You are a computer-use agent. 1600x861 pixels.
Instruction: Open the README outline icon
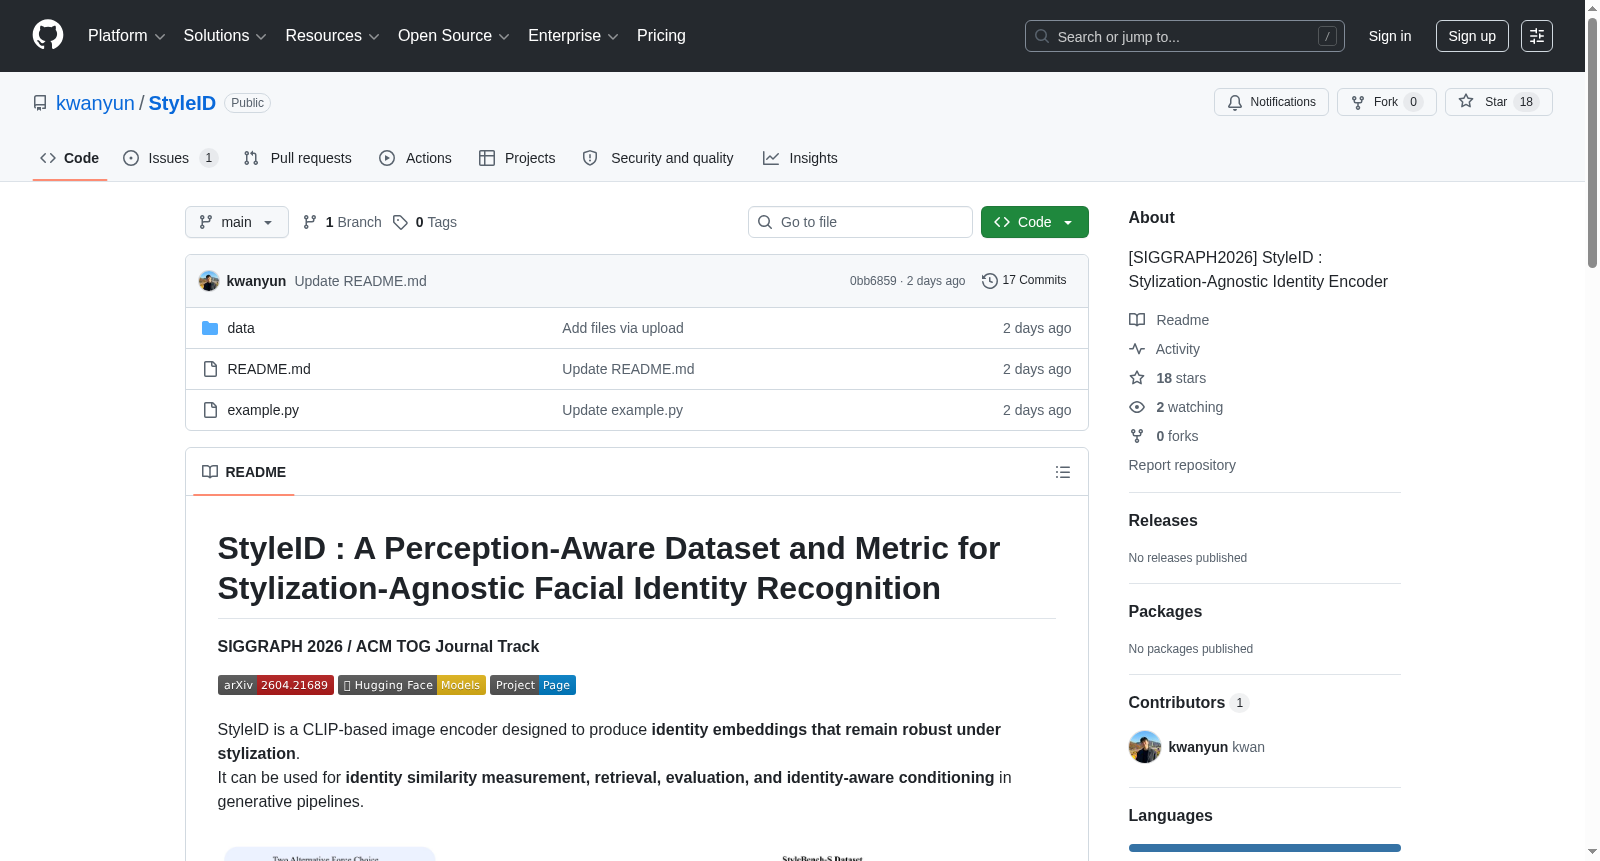(1063, 472)
